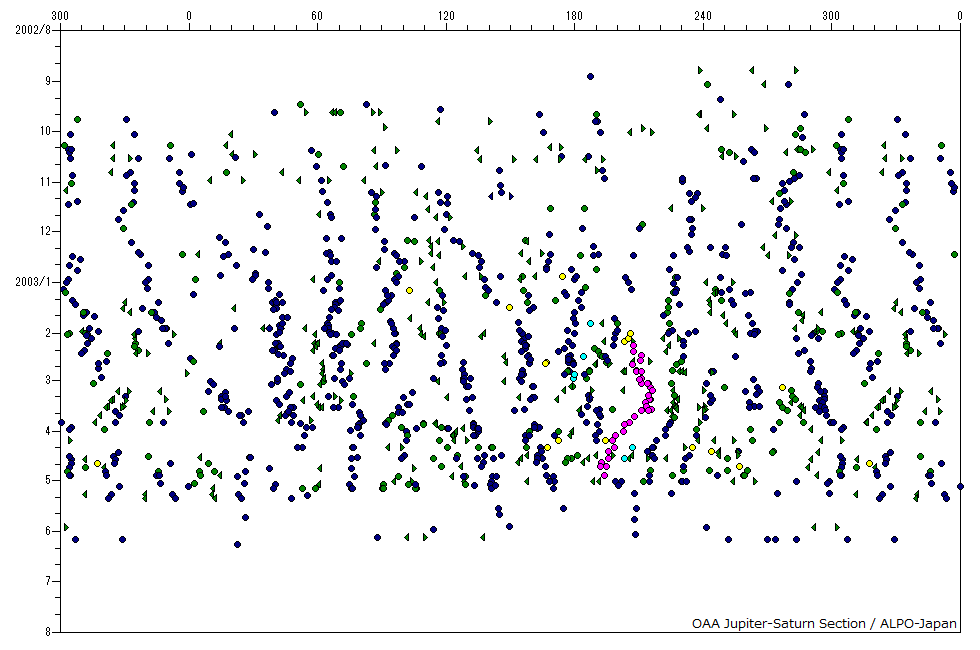Click the 180 longitude label on the top axis

pyautogui.click(x=574, y=16)
